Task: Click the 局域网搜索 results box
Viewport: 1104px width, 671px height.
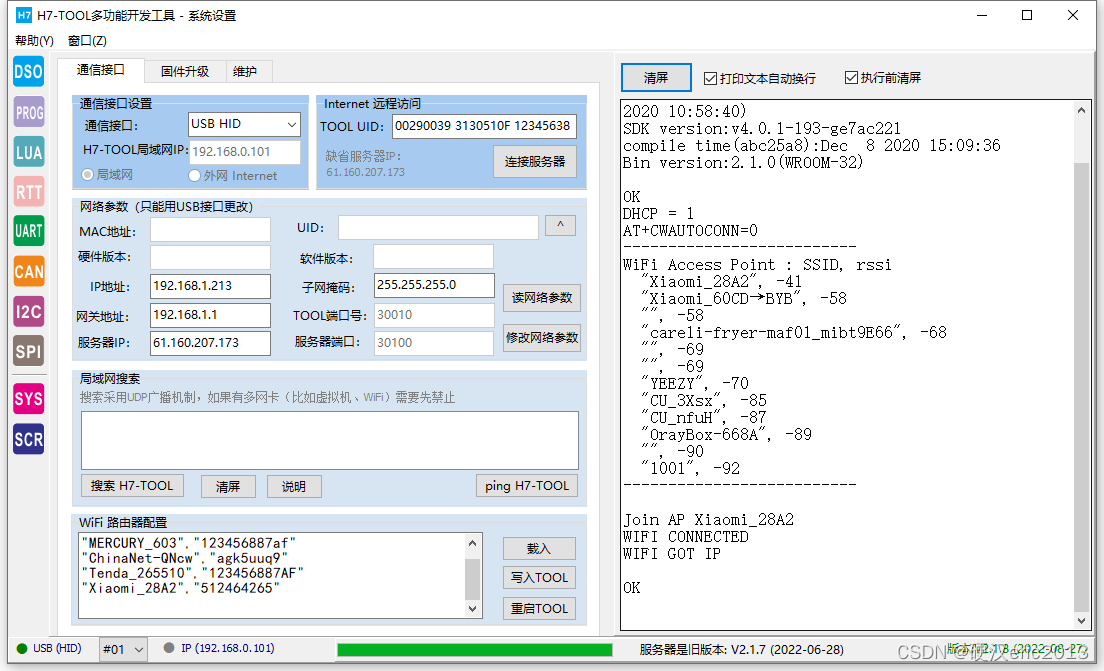Action: 330,441
